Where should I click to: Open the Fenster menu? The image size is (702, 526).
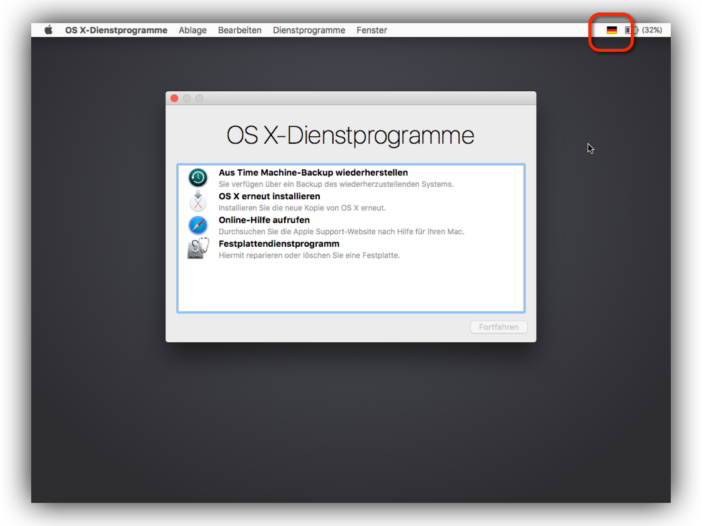372,30
